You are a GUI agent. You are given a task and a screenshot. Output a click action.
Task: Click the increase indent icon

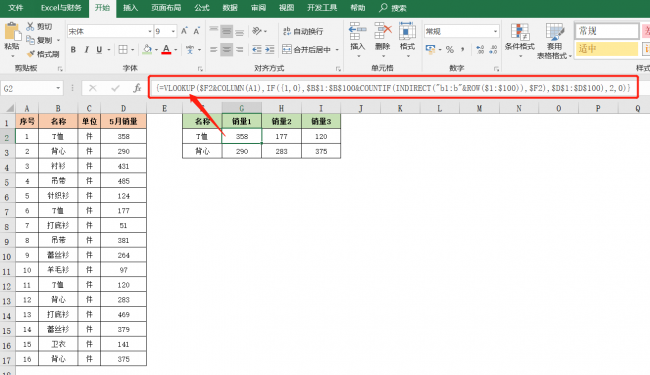click(270, 50)
